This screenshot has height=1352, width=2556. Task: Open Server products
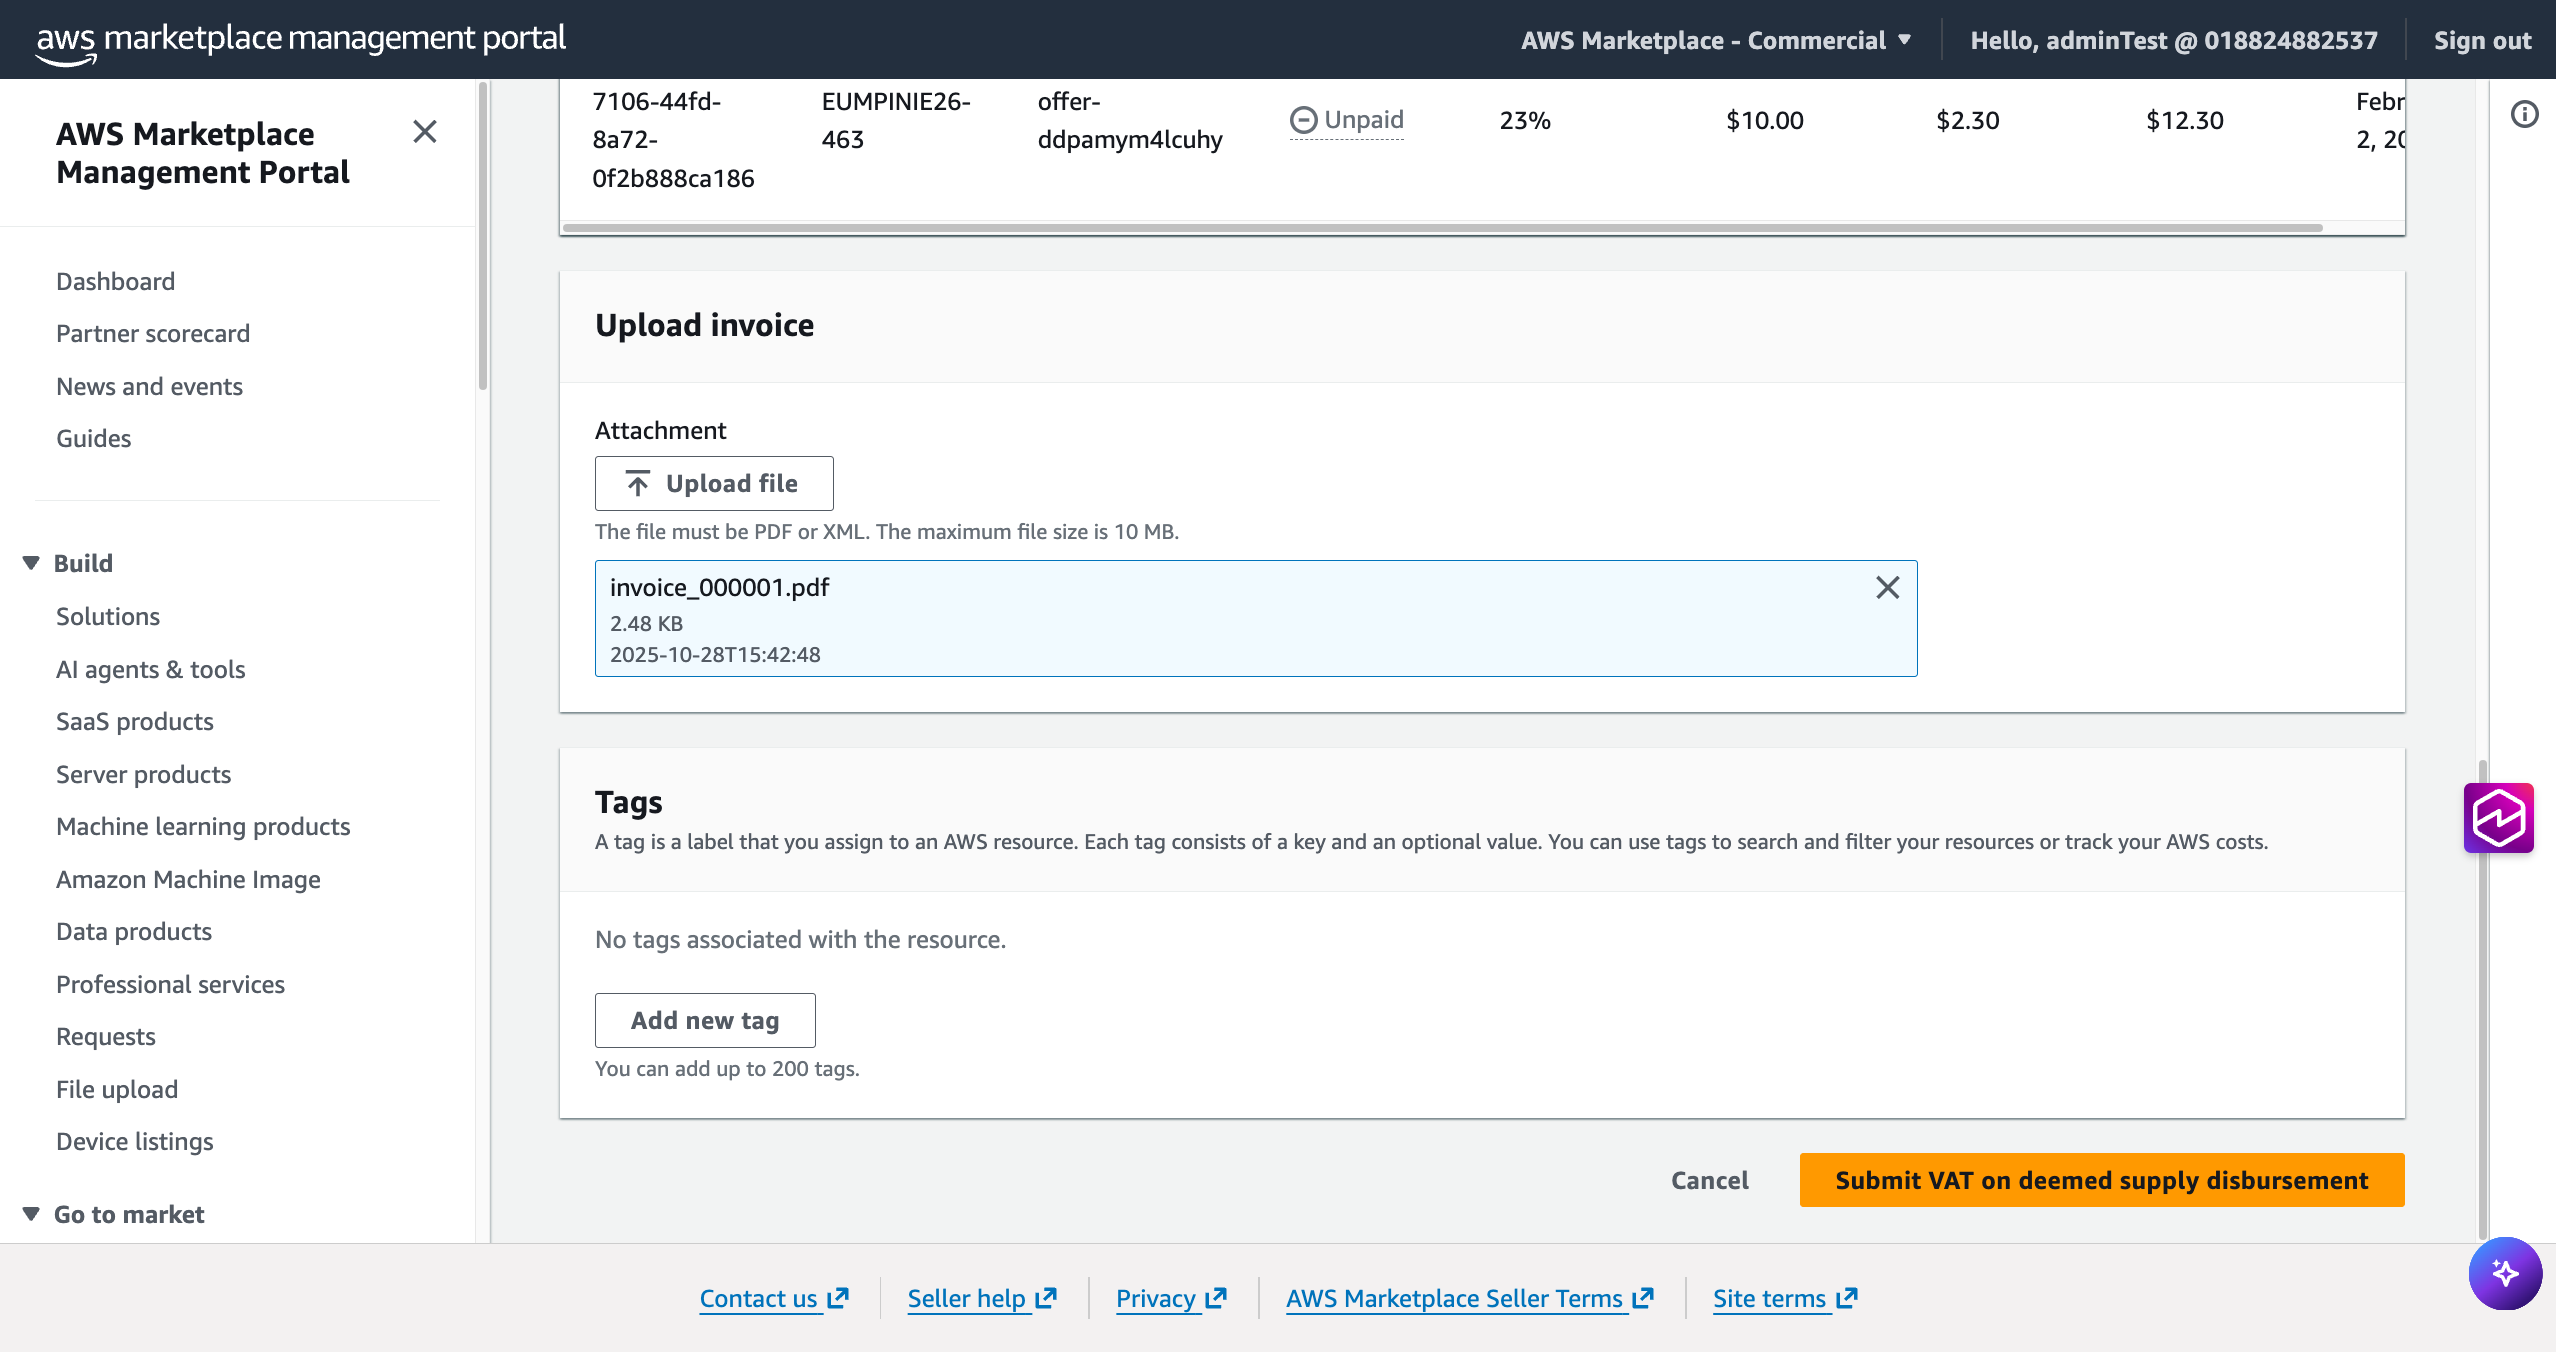[144, 774]
